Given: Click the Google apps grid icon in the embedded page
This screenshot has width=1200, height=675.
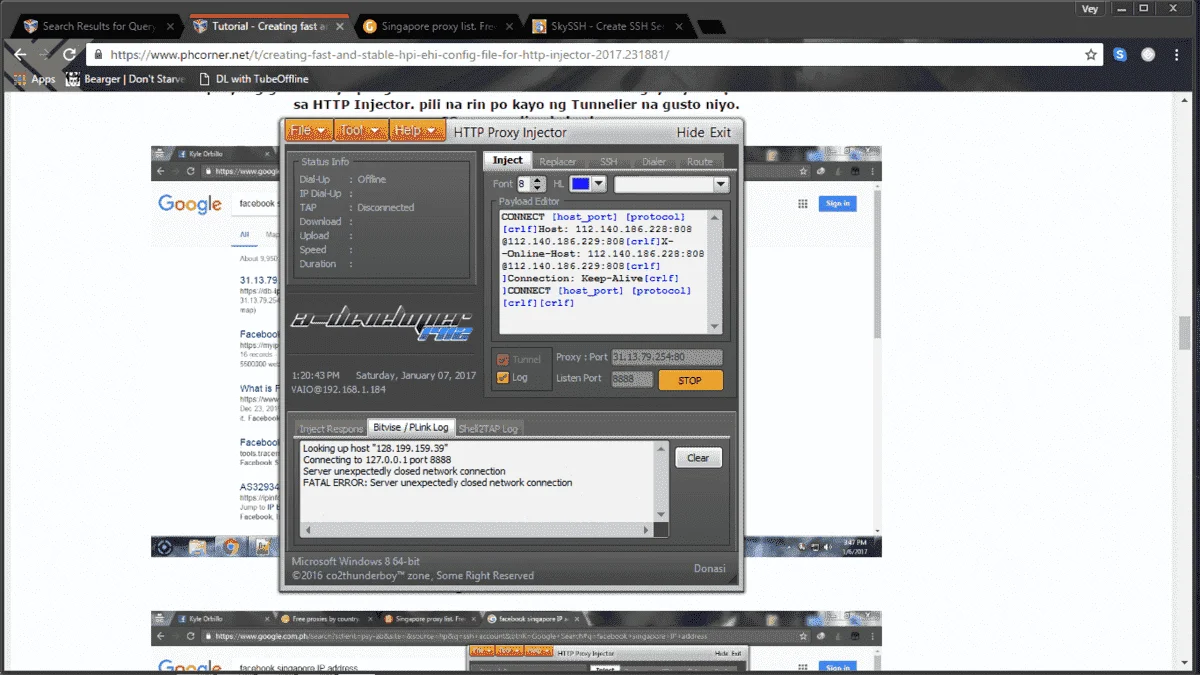Looking at the screenshot, I should (x=802, y=204).
